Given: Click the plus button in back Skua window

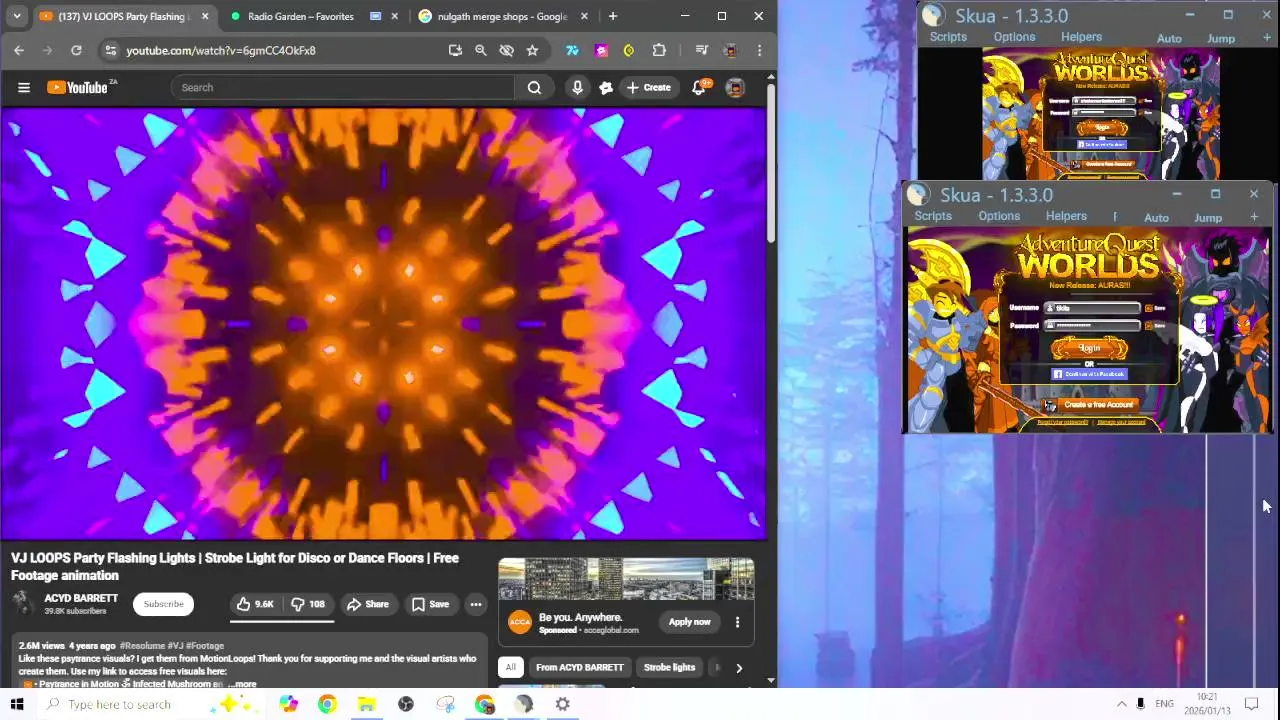Looking at the screenshot, I should coord(1267,38).
